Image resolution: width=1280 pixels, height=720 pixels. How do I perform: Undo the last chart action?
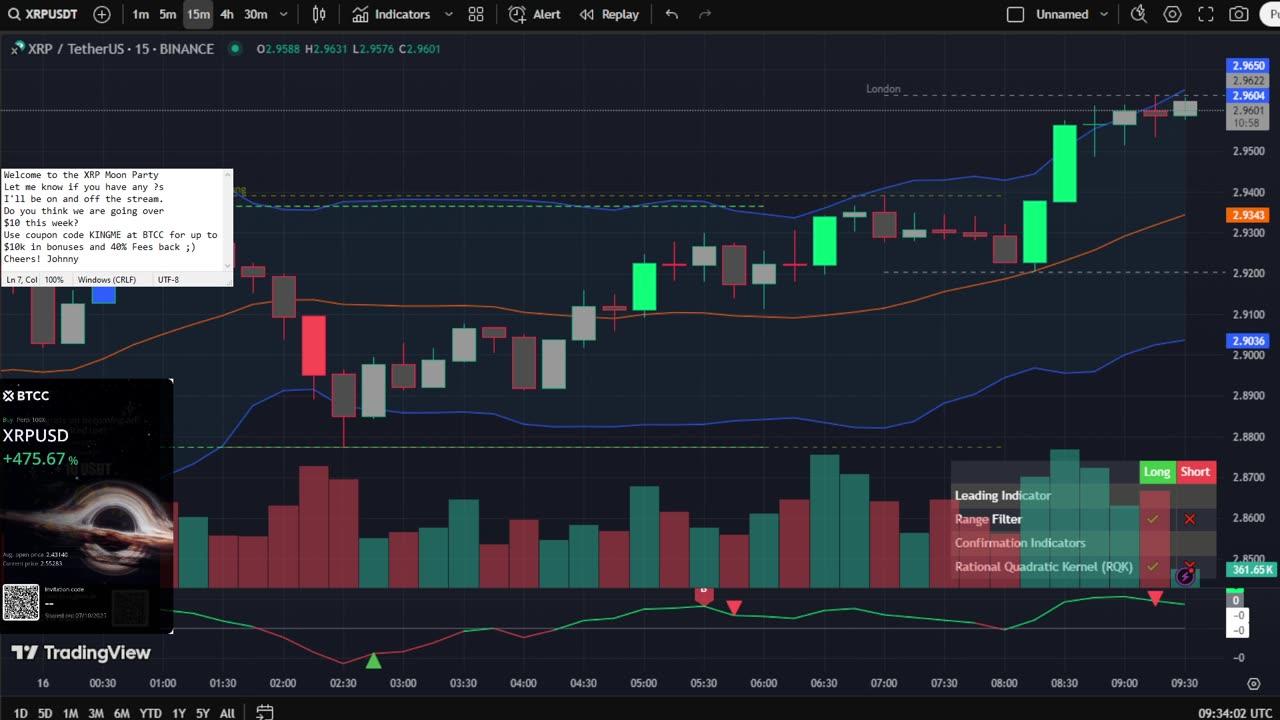point(671,14)
